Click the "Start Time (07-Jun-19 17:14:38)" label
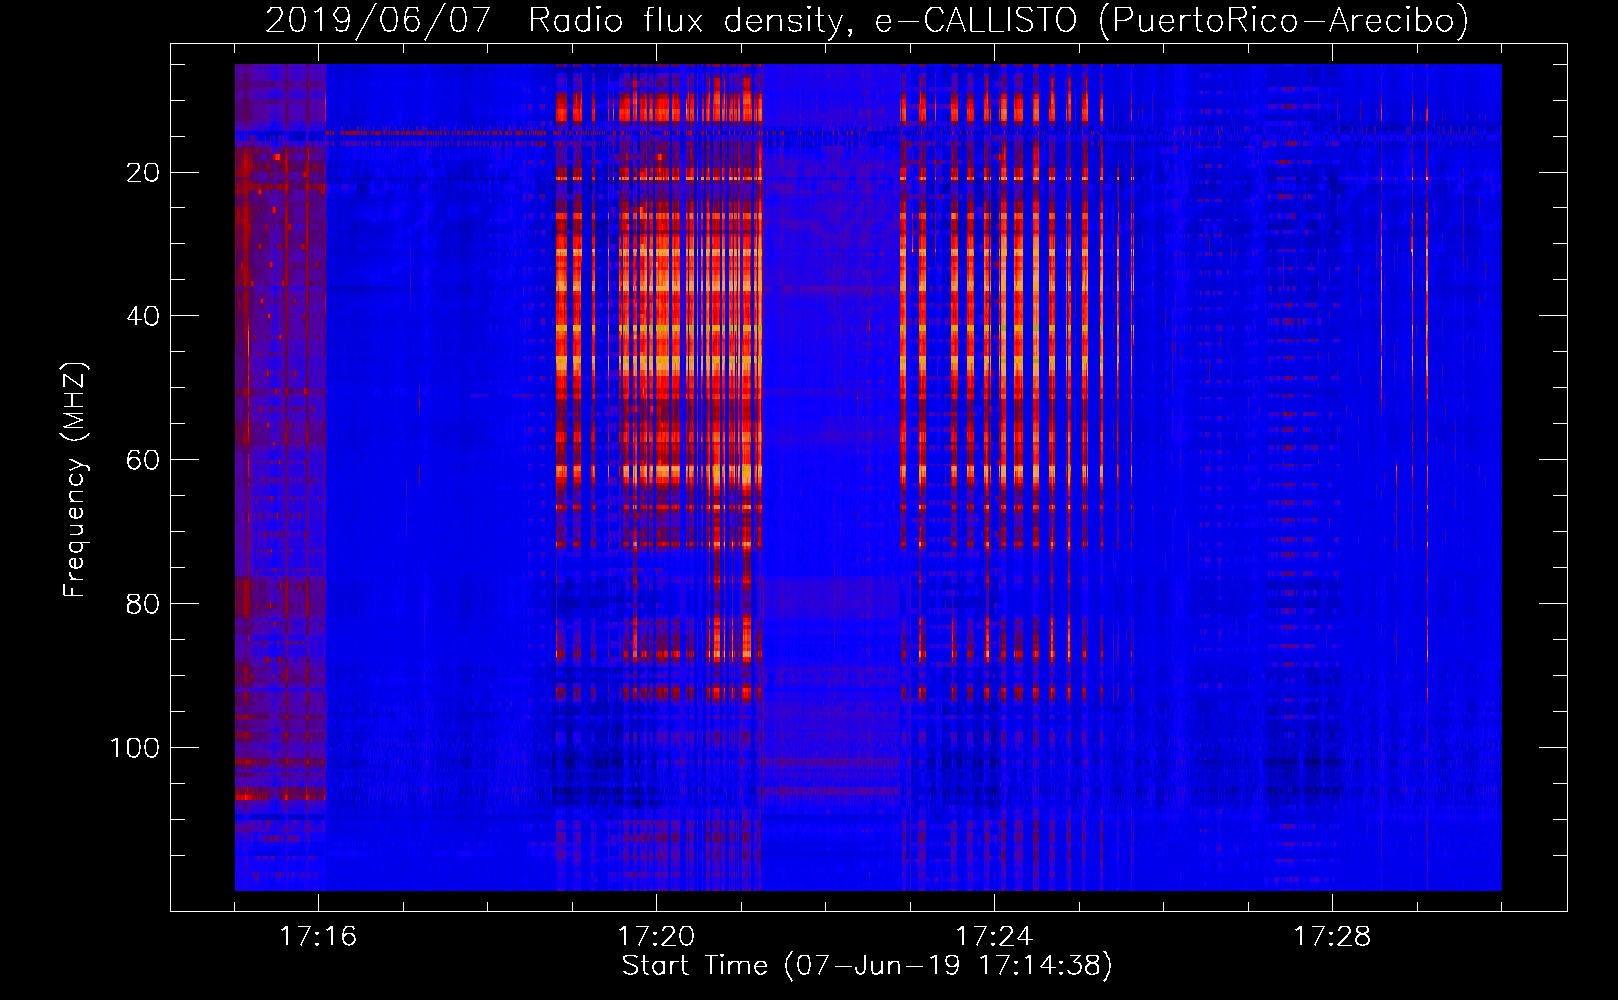 (867, 966)
